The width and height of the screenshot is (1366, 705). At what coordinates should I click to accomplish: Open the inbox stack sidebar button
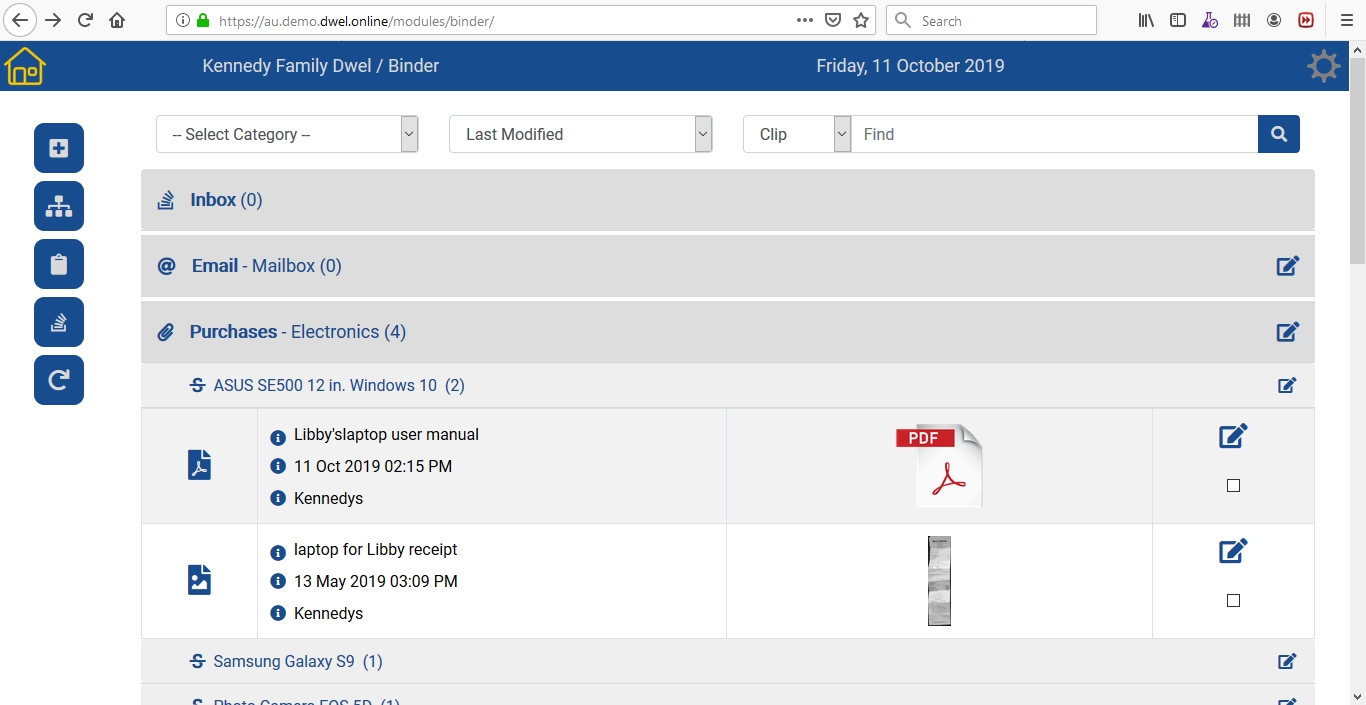tap(59, 322)
